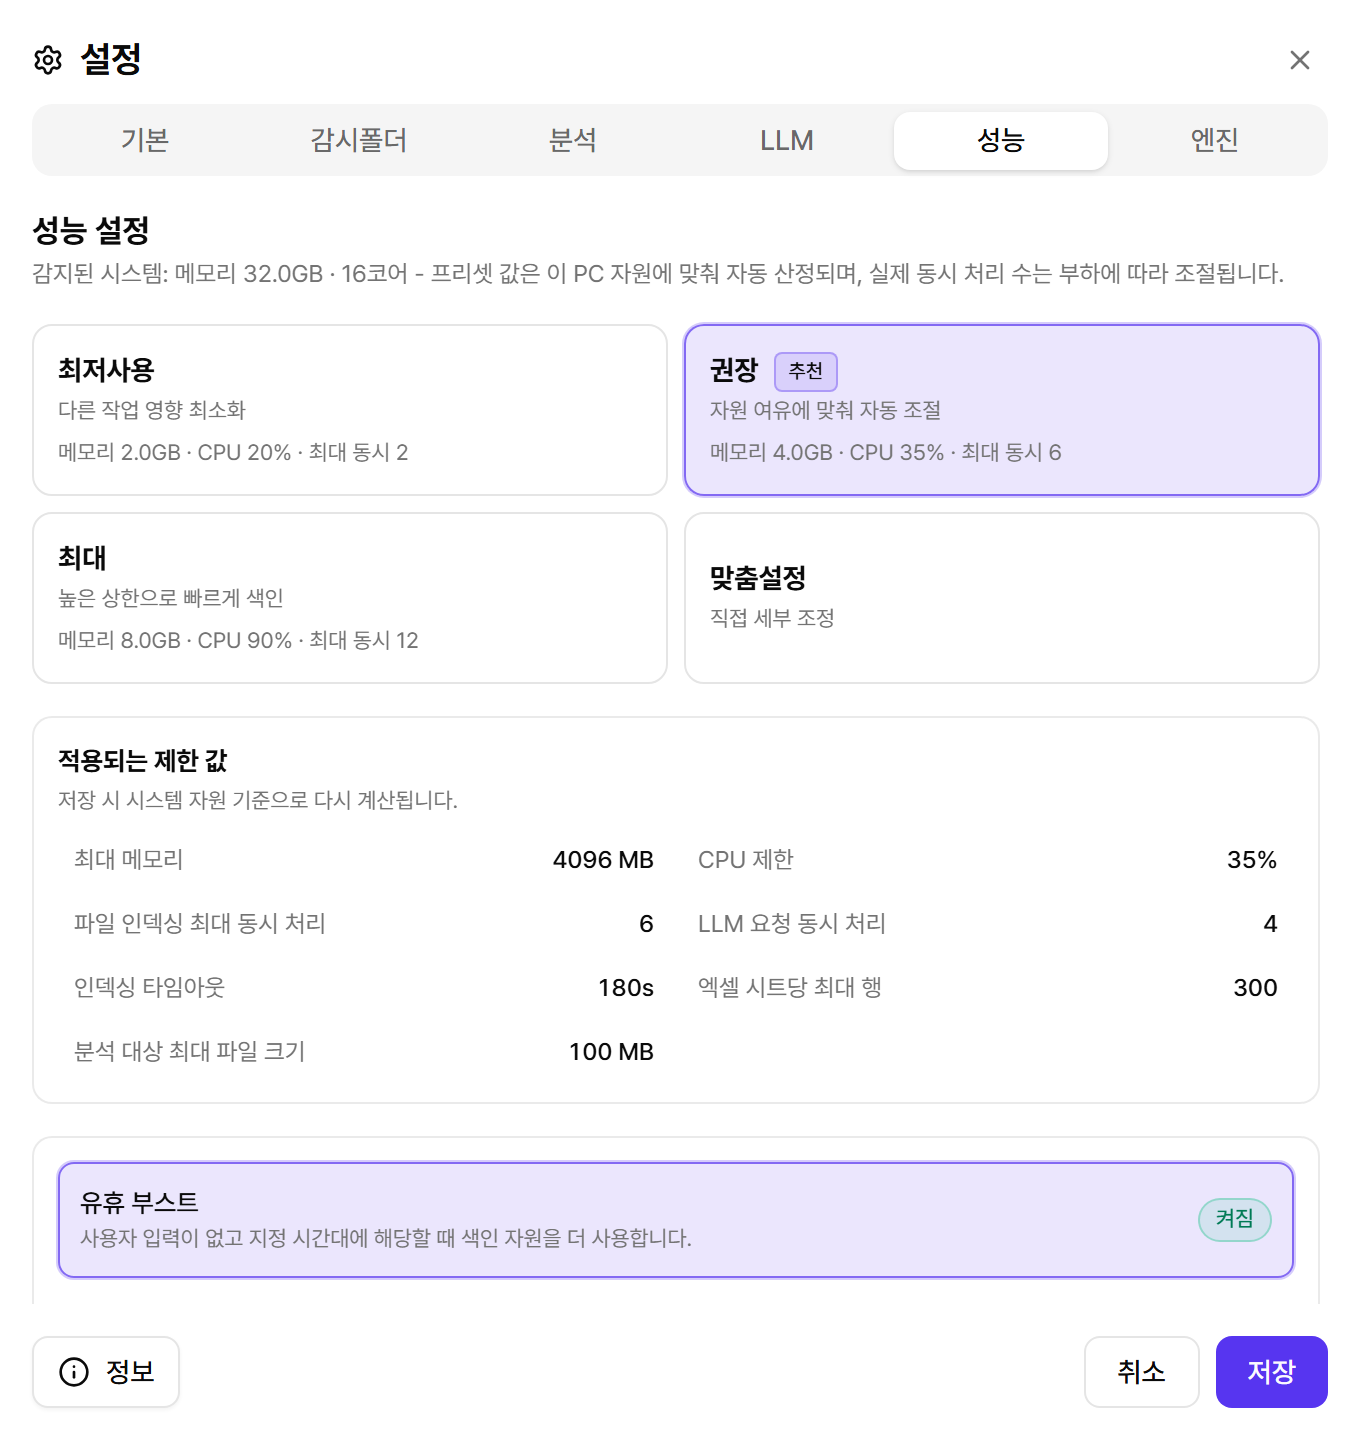1360x1440 pixels.
Task: Click the 분석 대상 최대 파일 크기 label
Action: 190,1052
